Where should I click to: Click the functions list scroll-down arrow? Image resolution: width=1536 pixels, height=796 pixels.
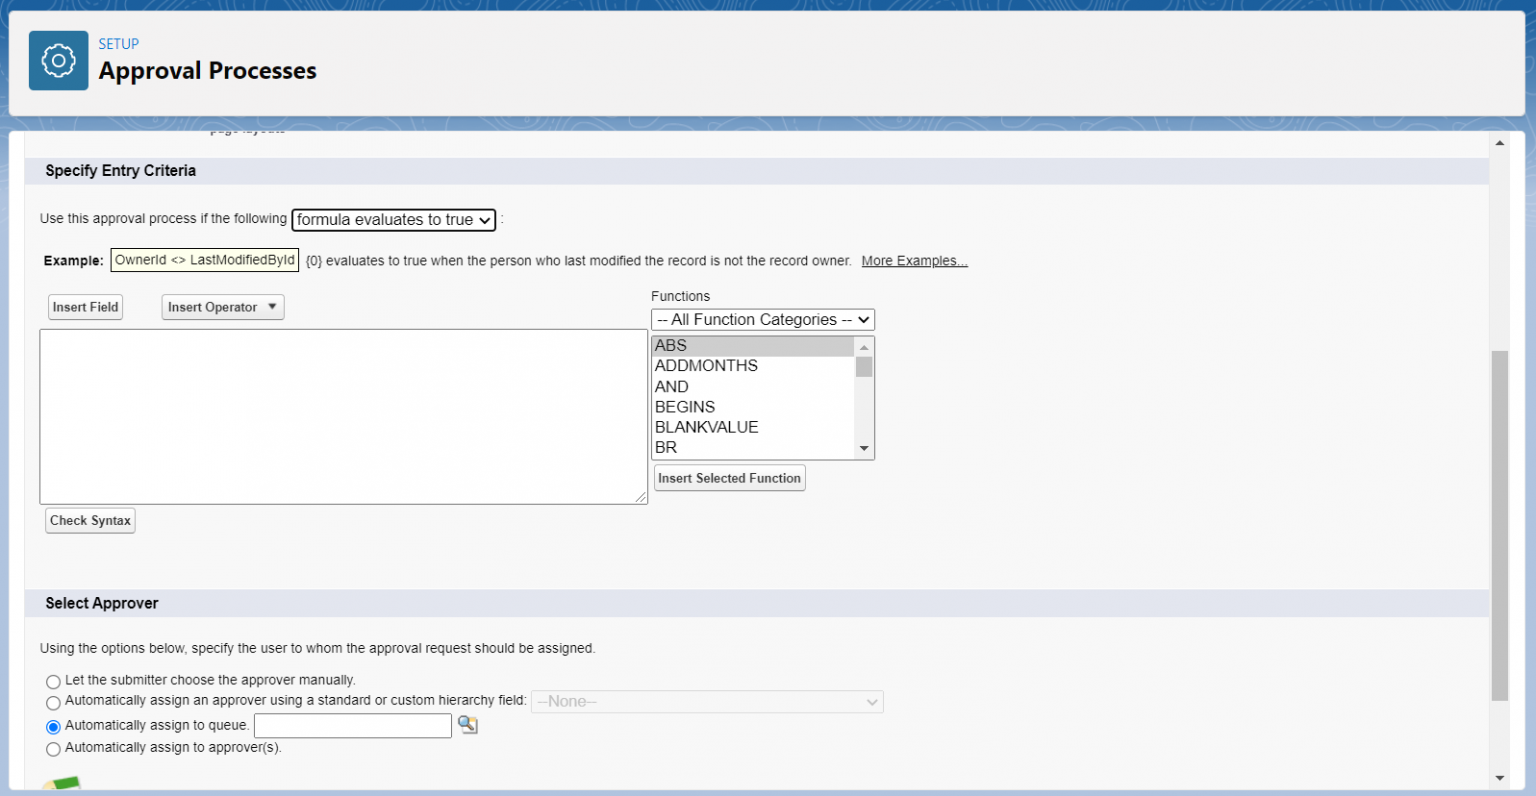(x=864, y=449)
